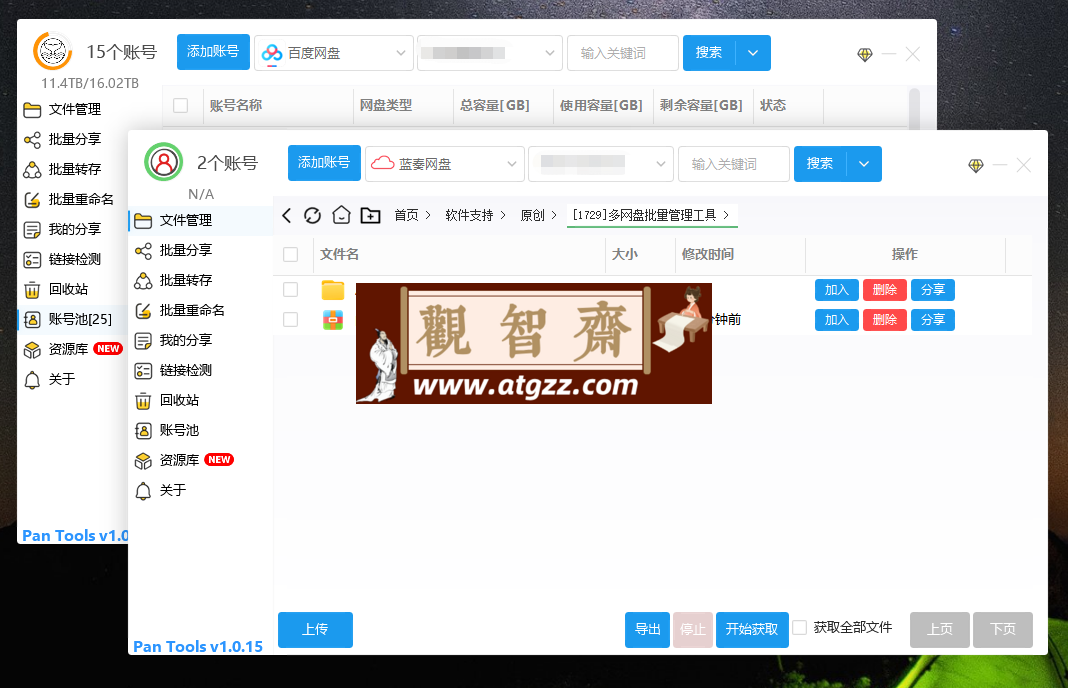Viewport: 1068px width, 688px height.
Task: Open the blurred account dropdown in the back window
Action: (490, 53)
